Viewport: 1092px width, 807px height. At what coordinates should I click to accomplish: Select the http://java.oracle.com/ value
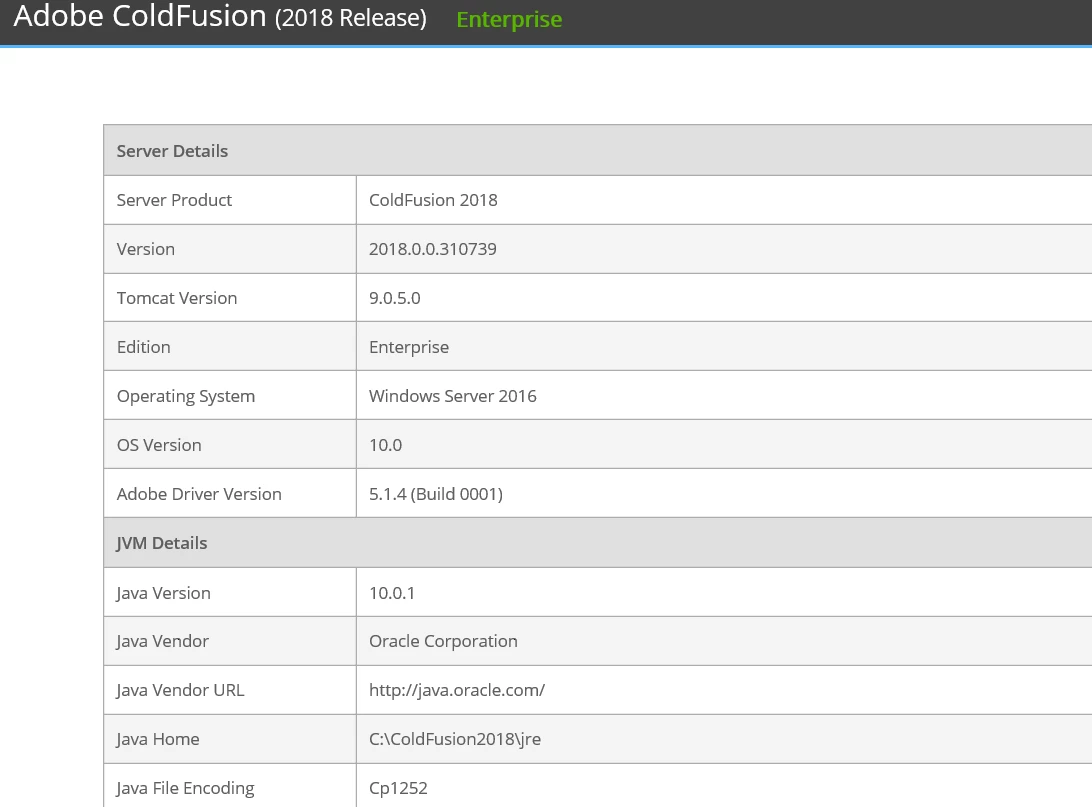click(457, 690)
